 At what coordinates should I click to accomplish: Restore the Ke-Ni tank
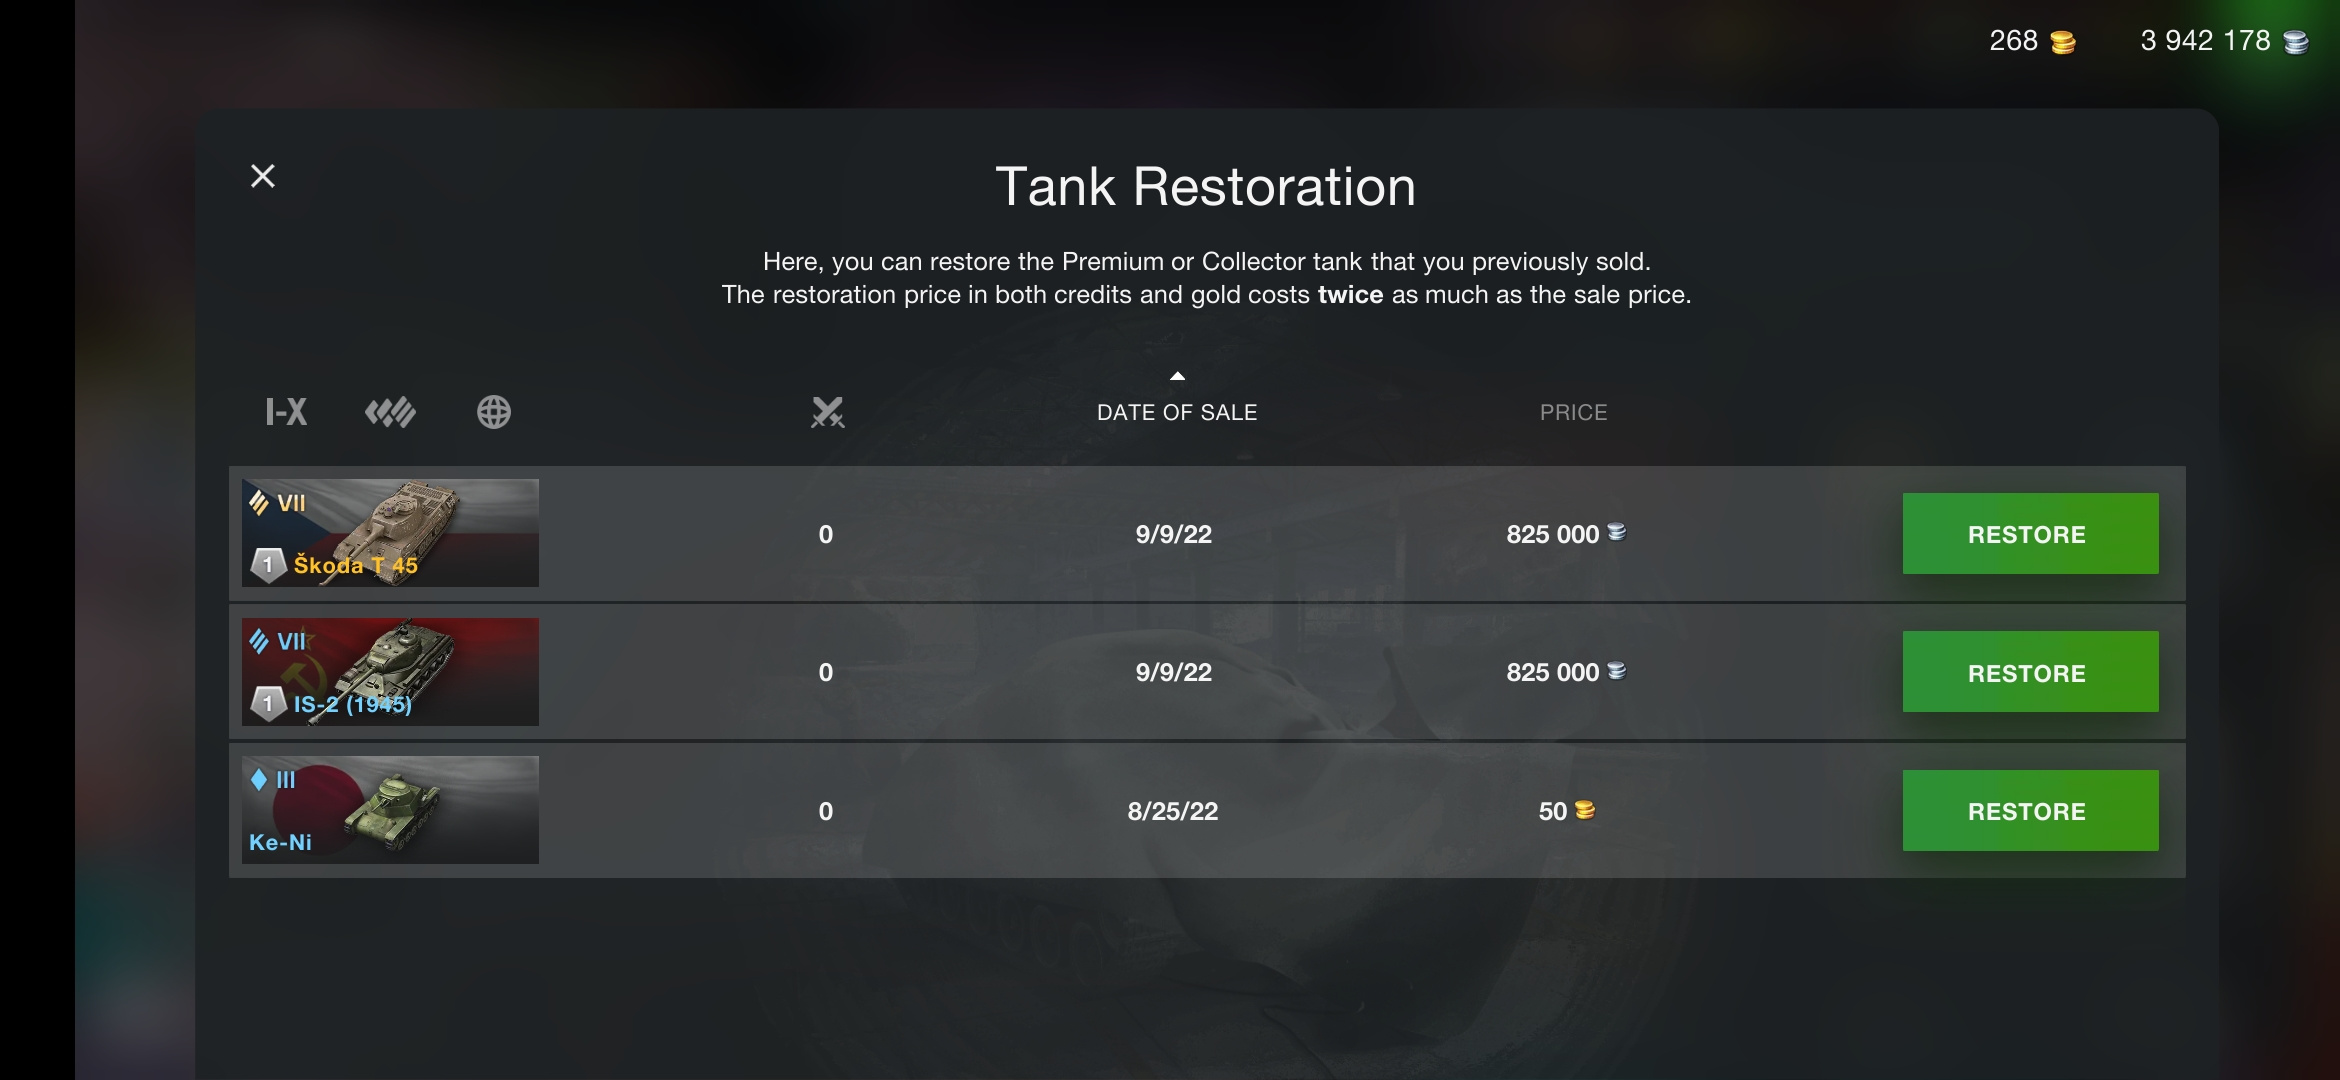pos(2030,811)
